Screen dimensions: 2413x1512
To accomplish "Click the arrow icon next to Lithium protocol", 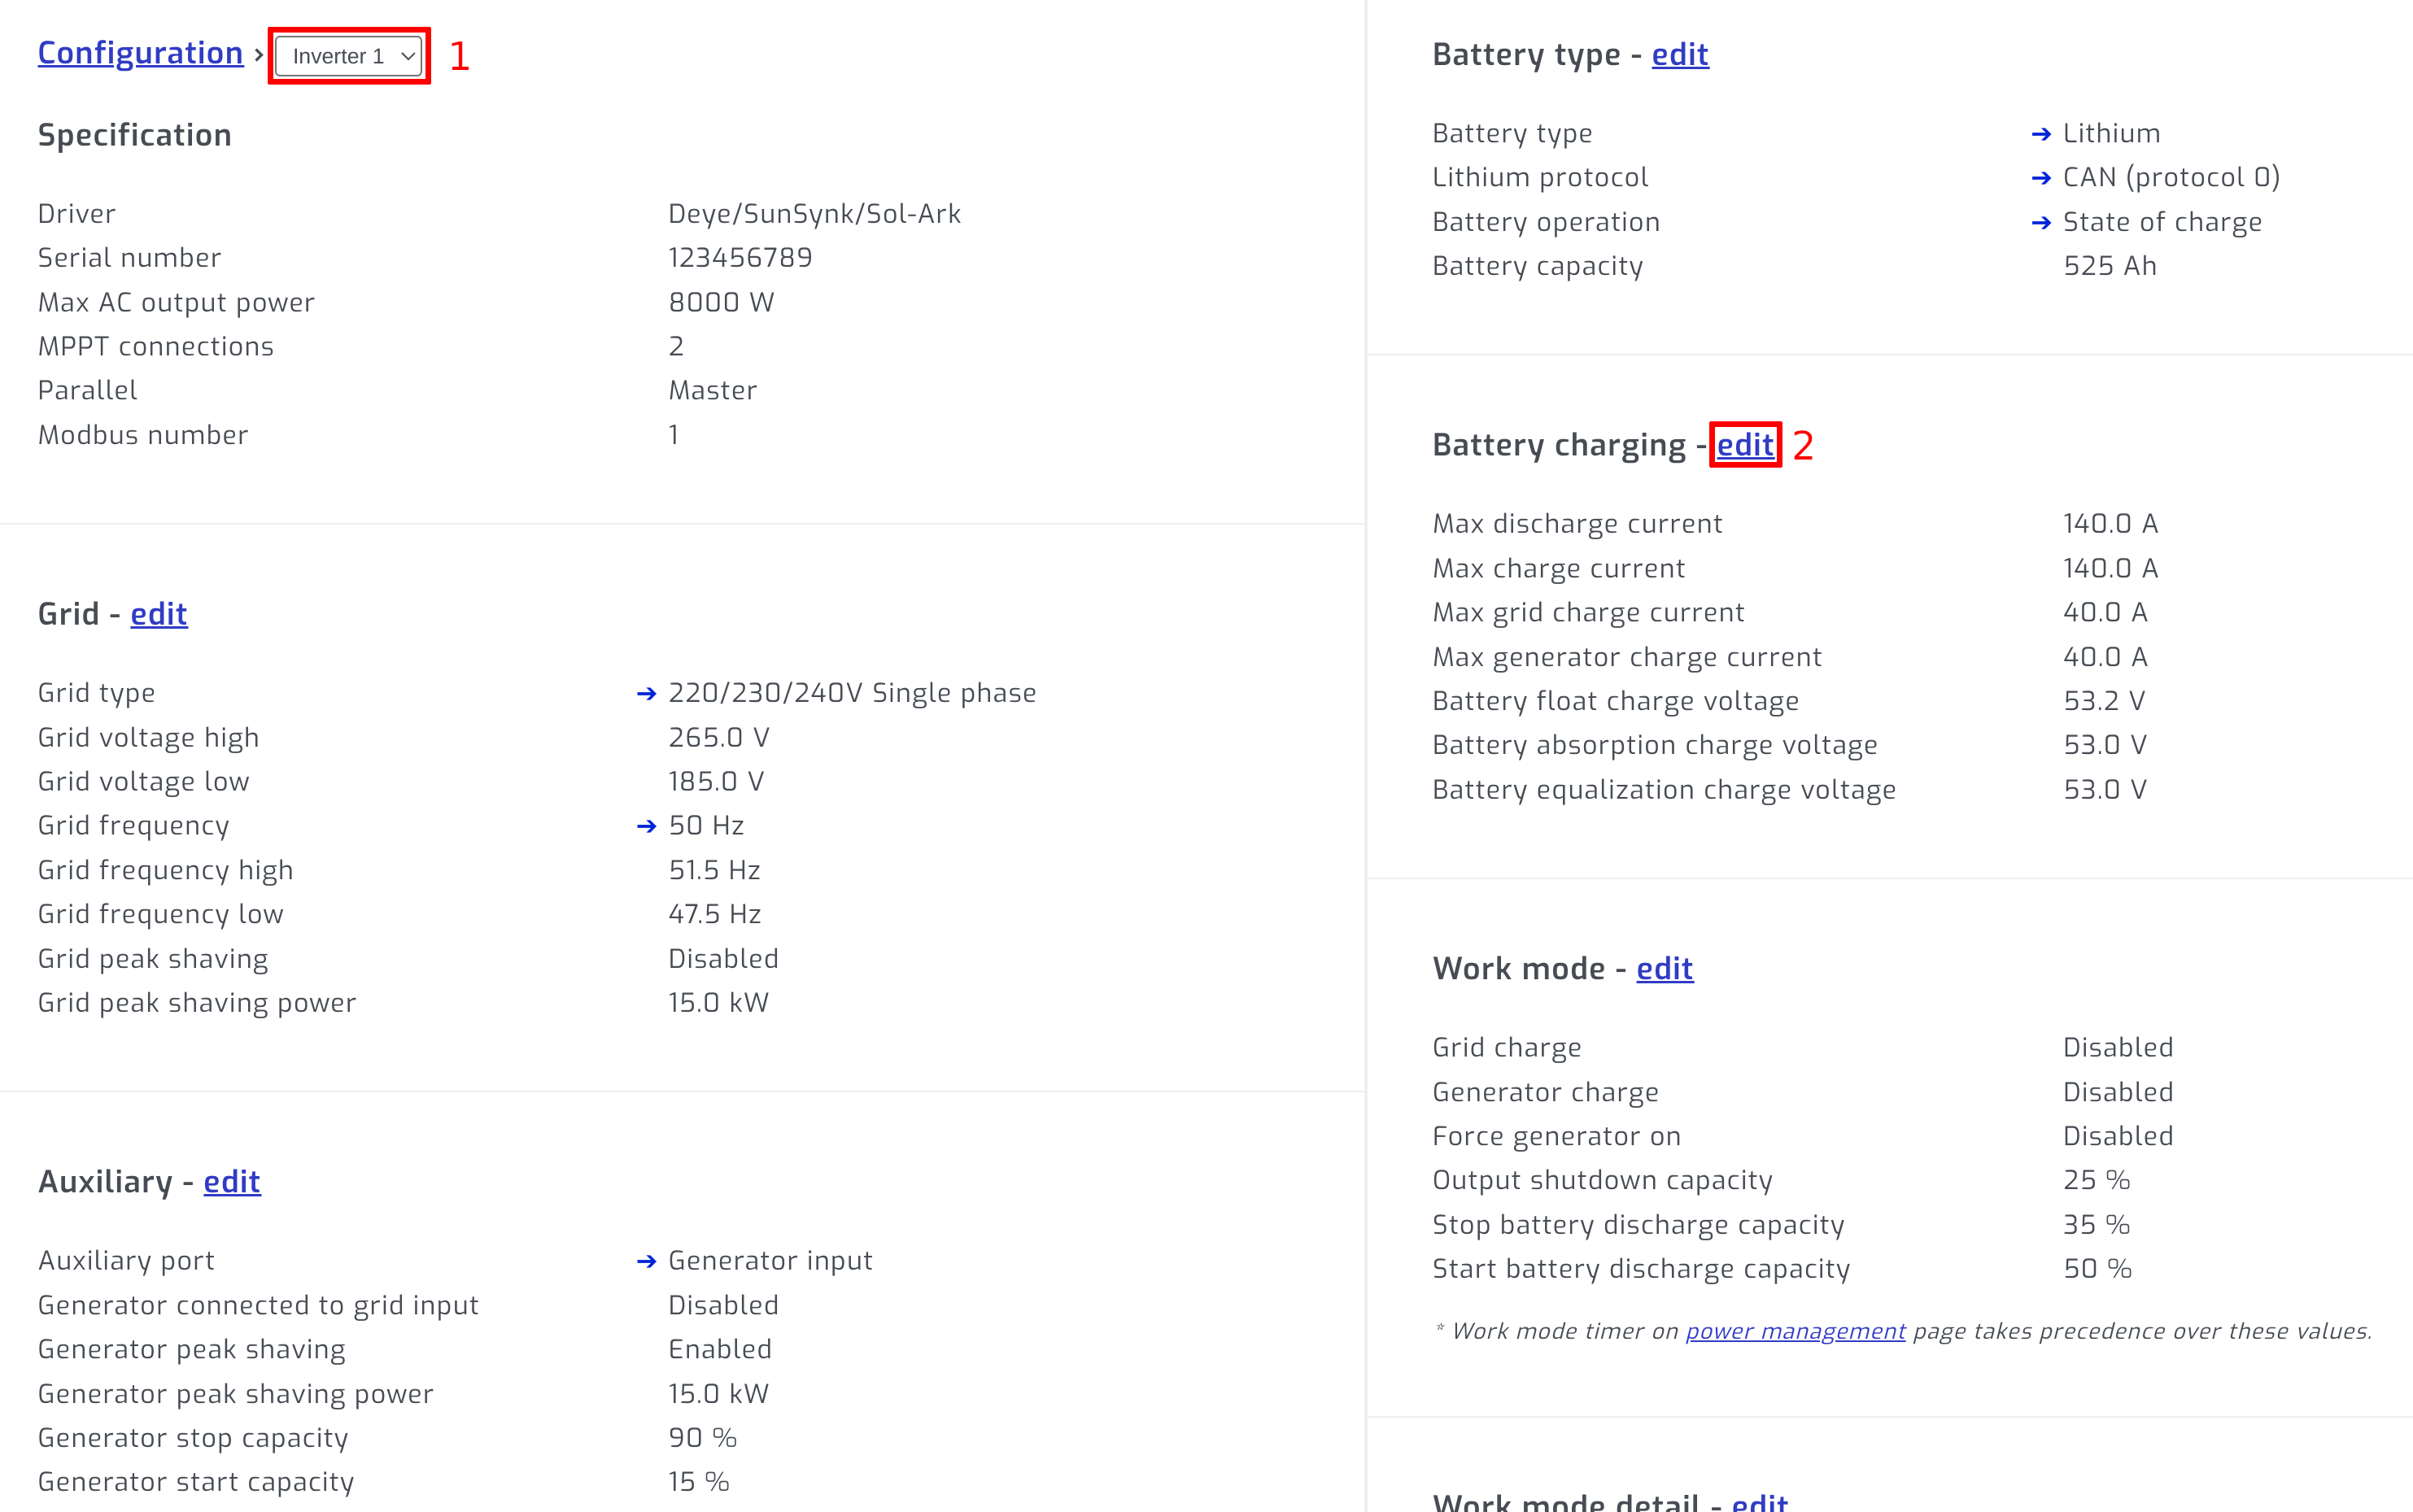I will point(2041,177).
